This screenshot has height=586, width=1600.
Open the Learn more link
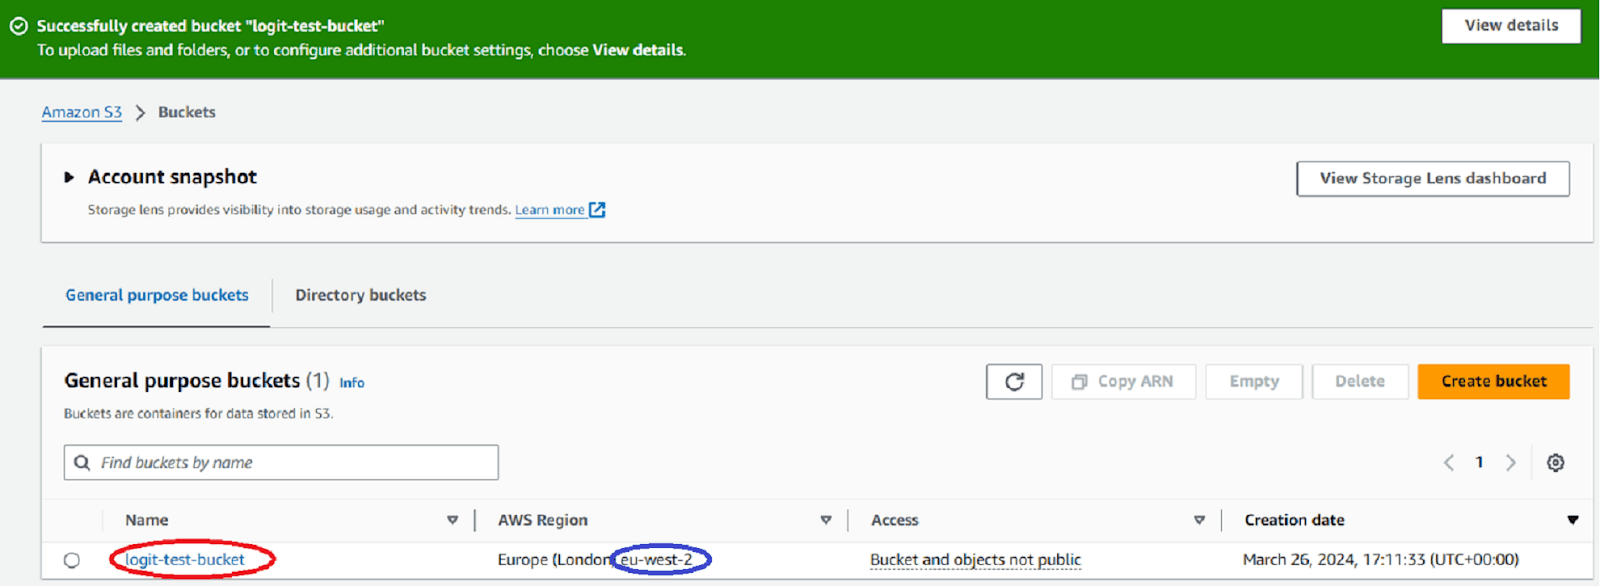(550, 210)
